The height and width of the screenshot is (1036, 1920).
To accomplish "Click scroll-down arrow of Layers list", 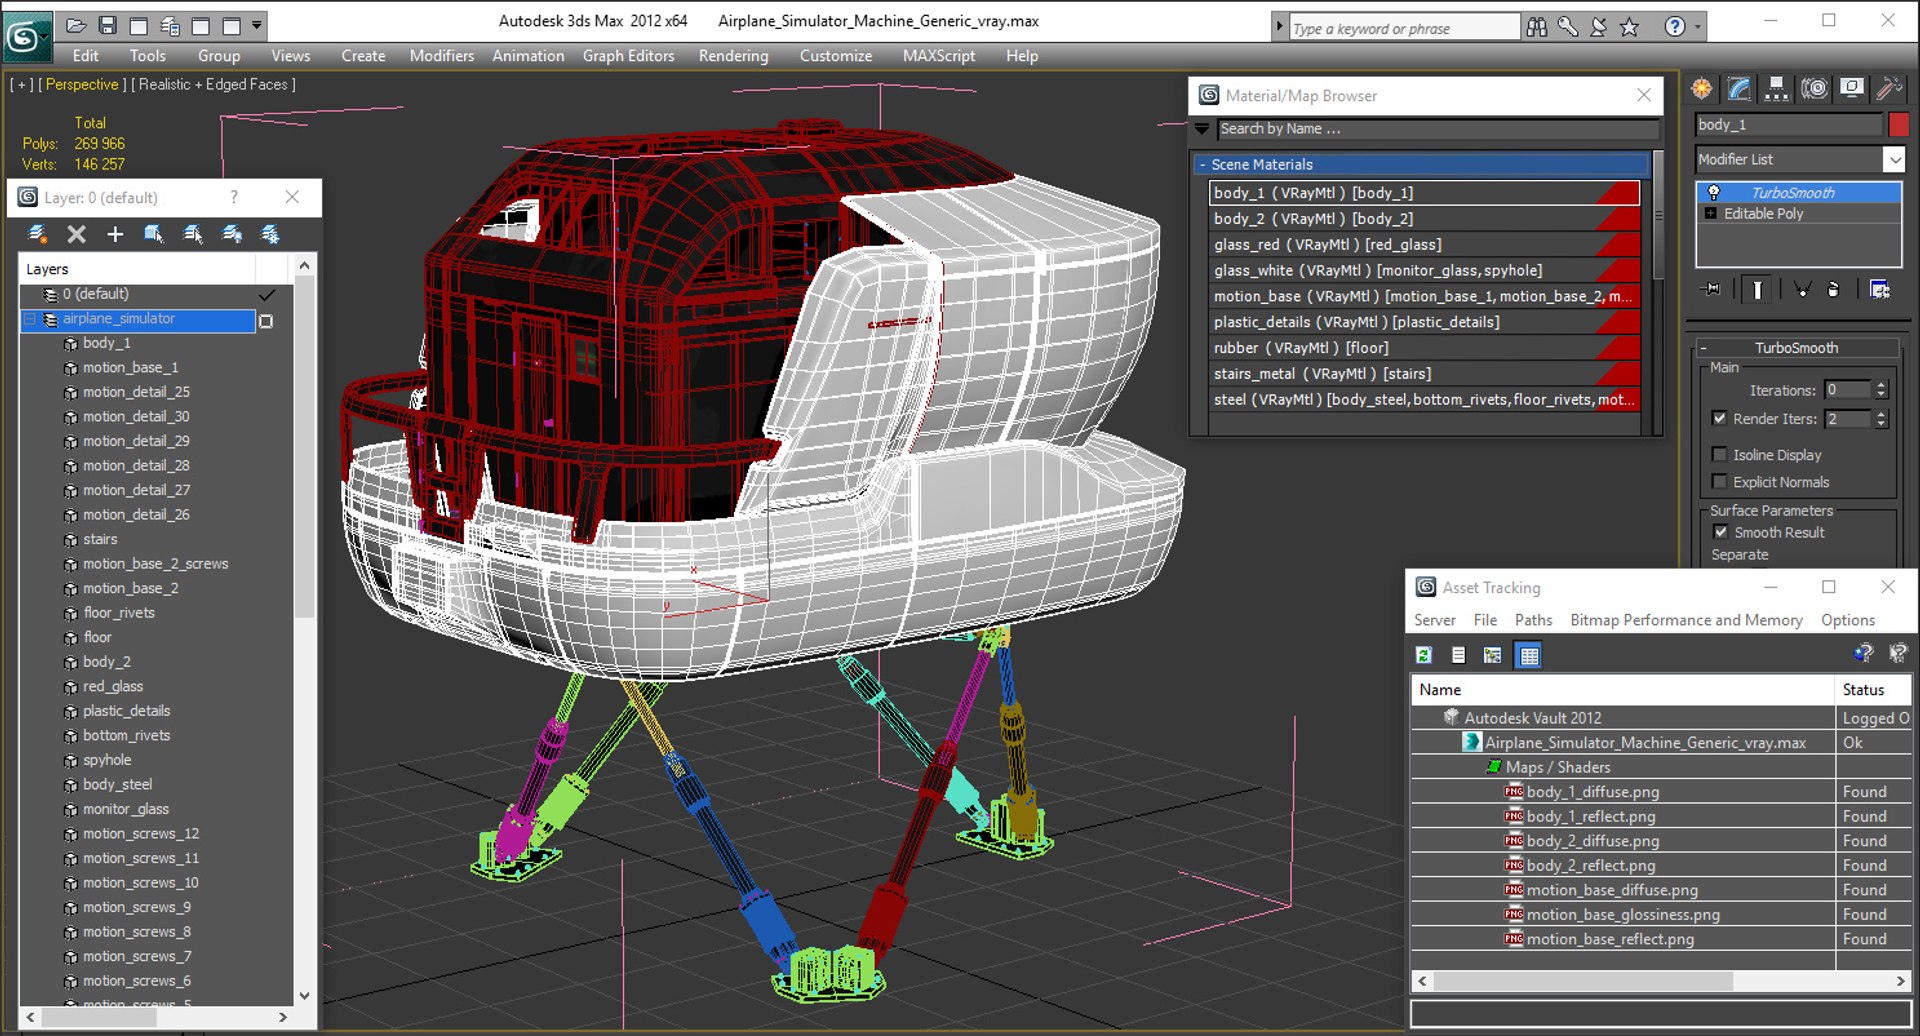I will coord(304,996).
